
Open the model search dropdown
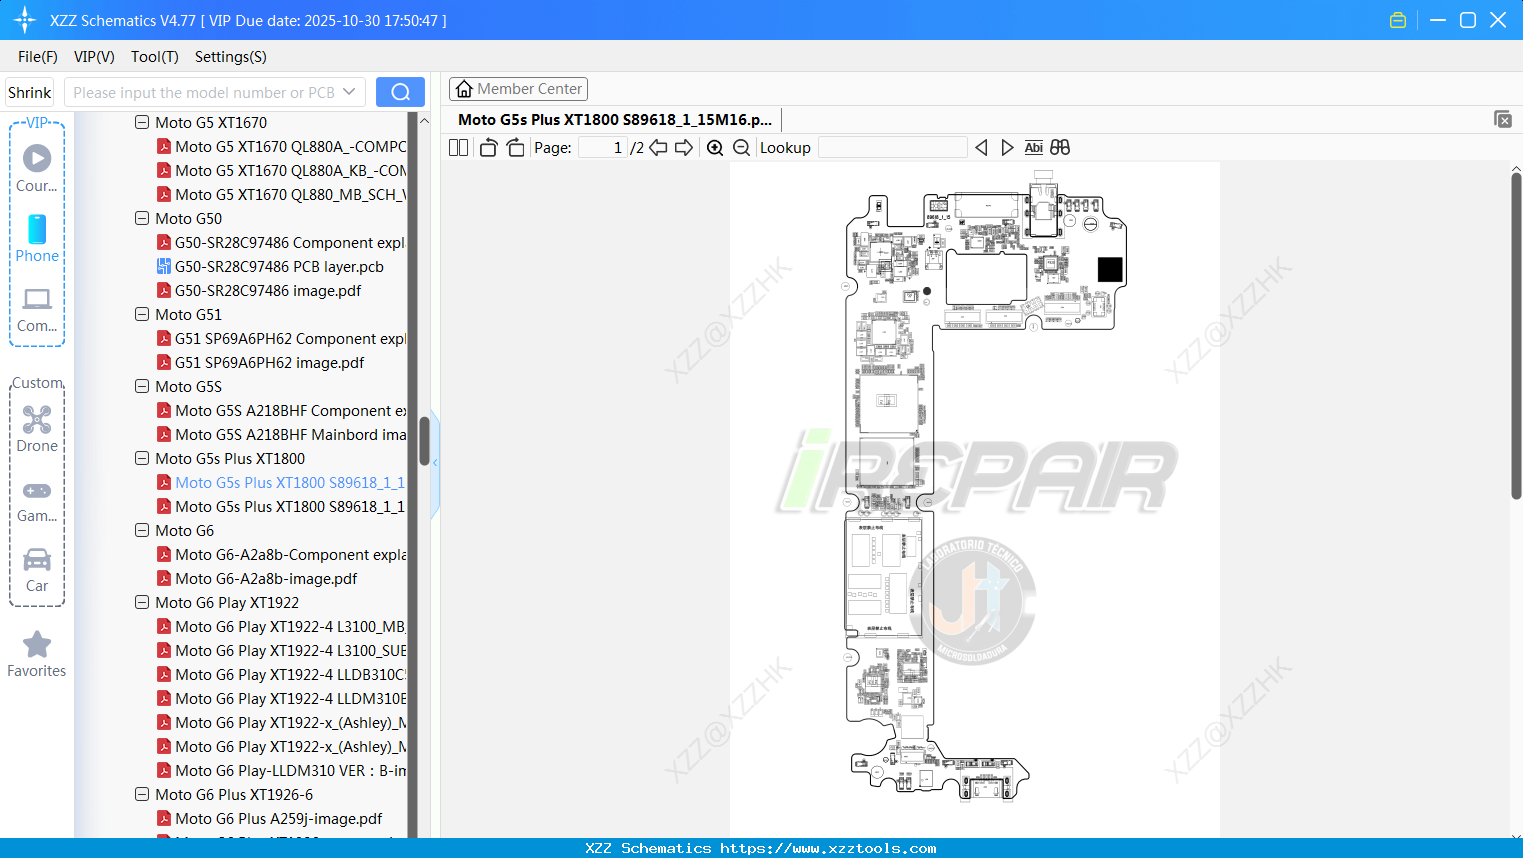351,91
